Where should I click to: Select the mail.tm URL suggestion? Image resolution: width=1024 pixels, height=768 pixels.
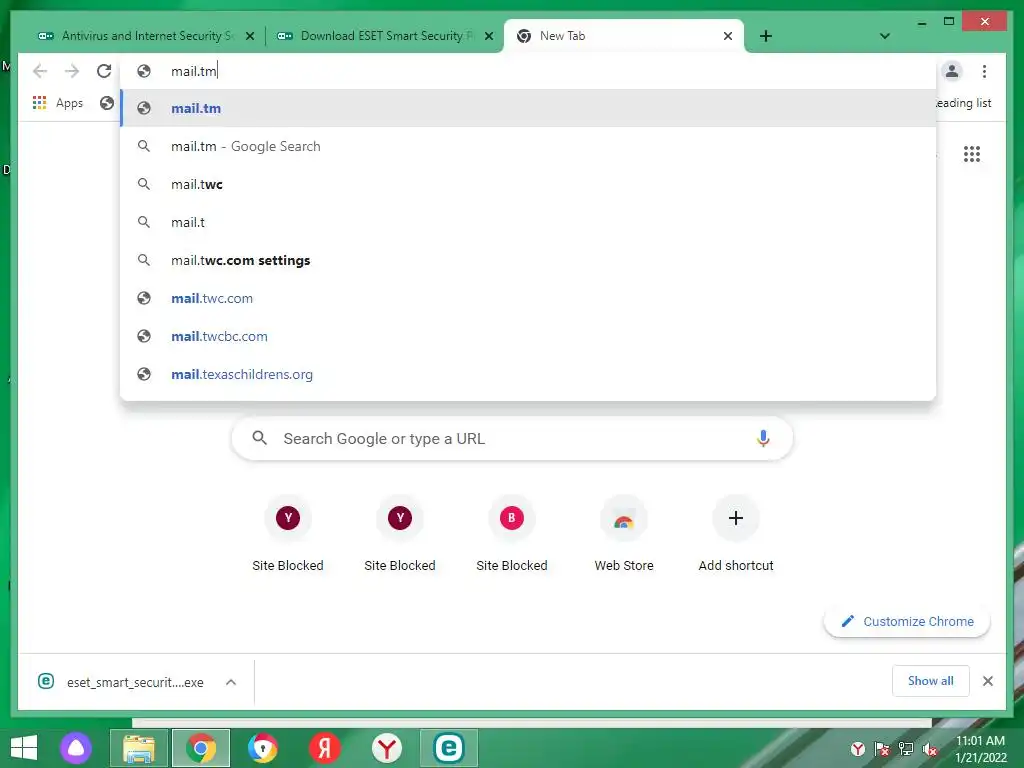[528, 108]
